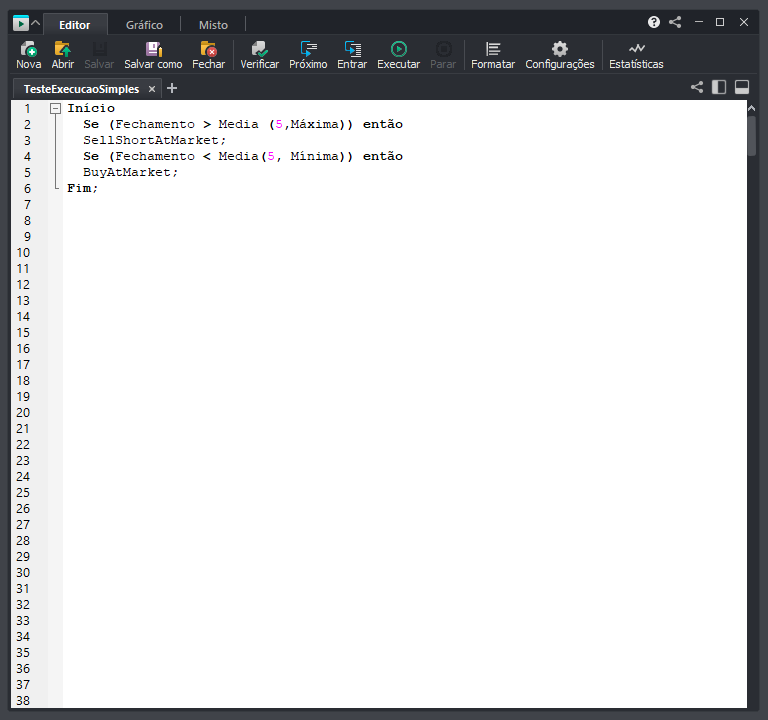Viewport: 768px width, 720px height.
Task: Close the TesteExecucaoSimples tab
Action: (152, 89)
